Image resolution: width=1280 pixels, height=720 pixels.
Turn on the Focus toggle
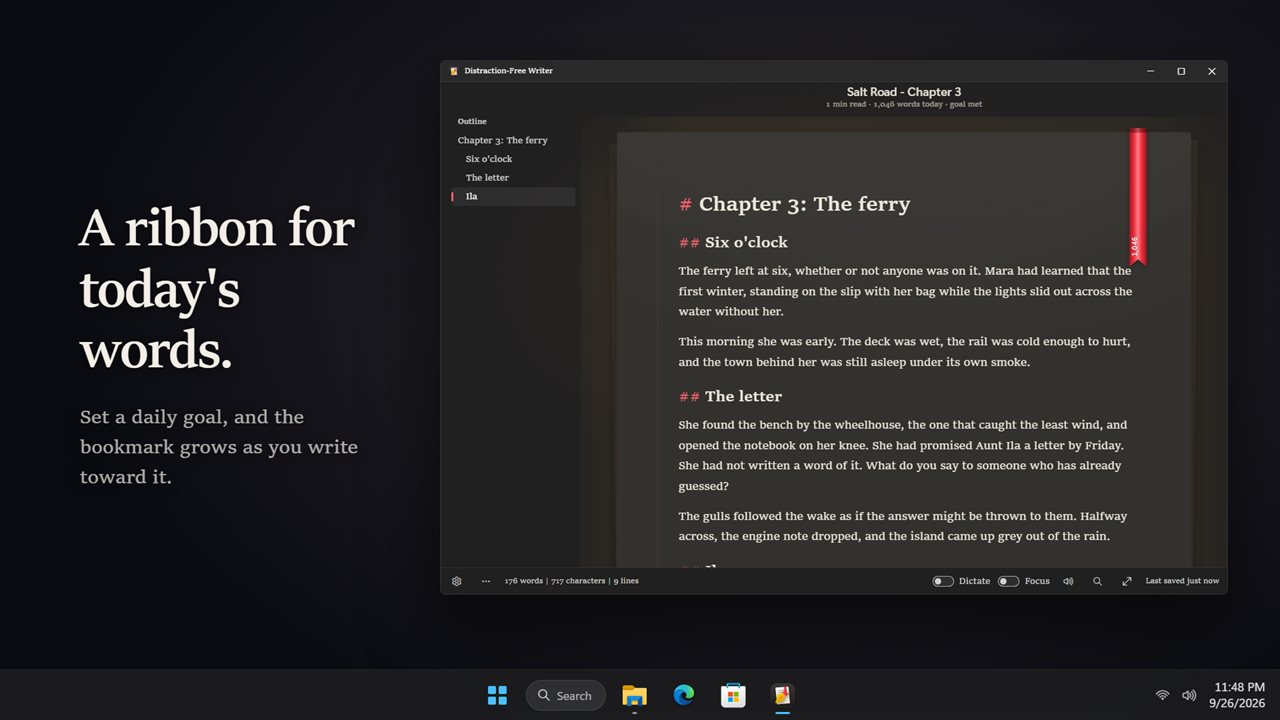click(1008, 581)
